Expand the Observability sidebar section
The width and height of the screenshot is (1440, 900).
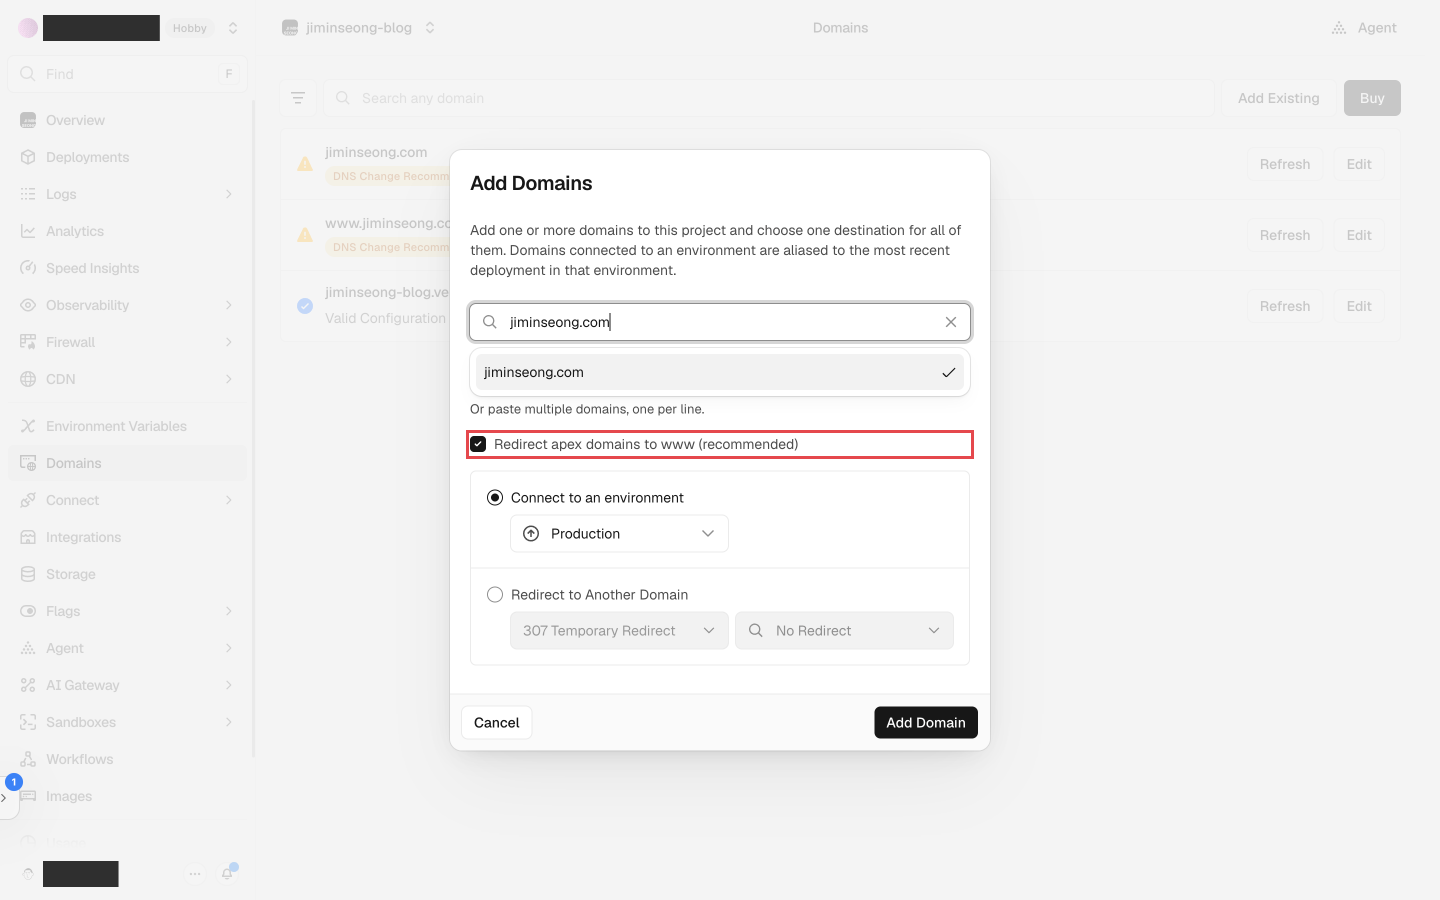tap(127, 305)
